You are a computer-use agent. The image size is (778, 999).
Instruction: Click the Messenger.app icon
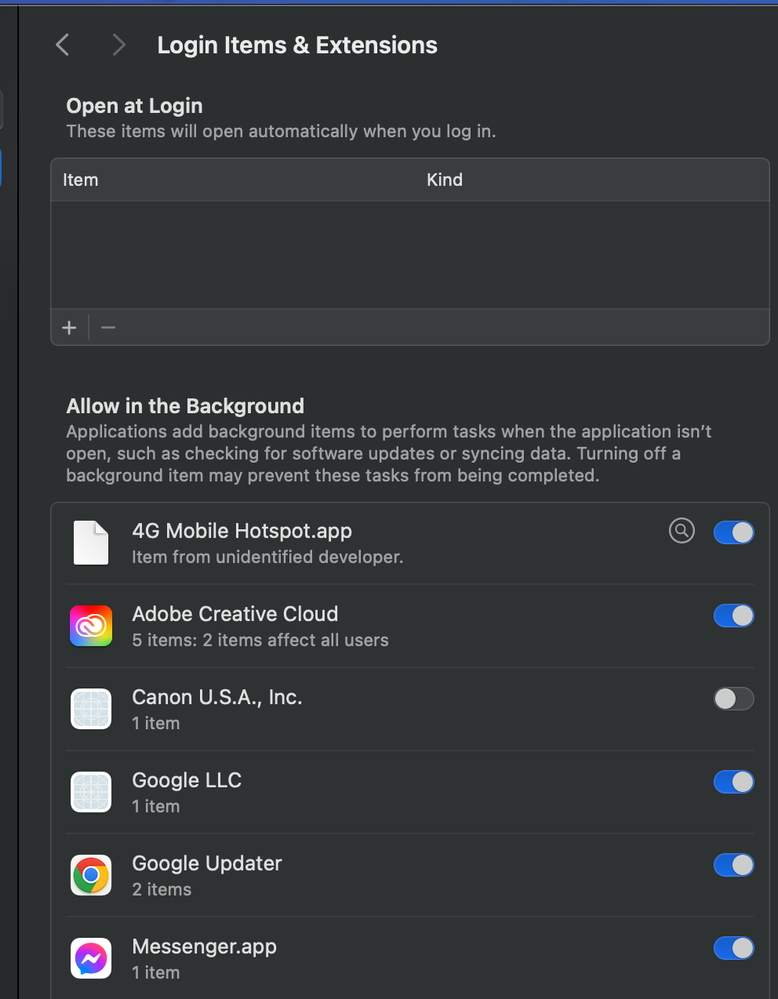pos(91,958)
